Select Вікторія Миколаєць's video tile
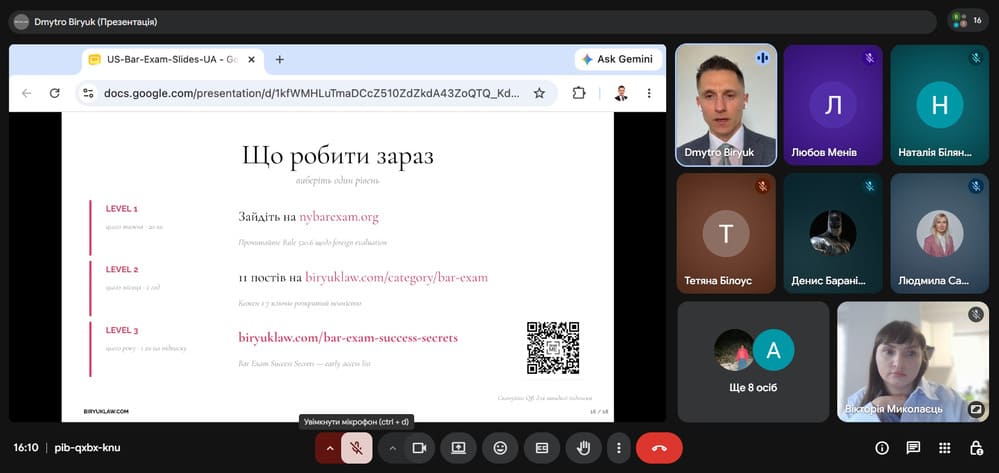This screenshot has width=999, height=473. [913, 361]
